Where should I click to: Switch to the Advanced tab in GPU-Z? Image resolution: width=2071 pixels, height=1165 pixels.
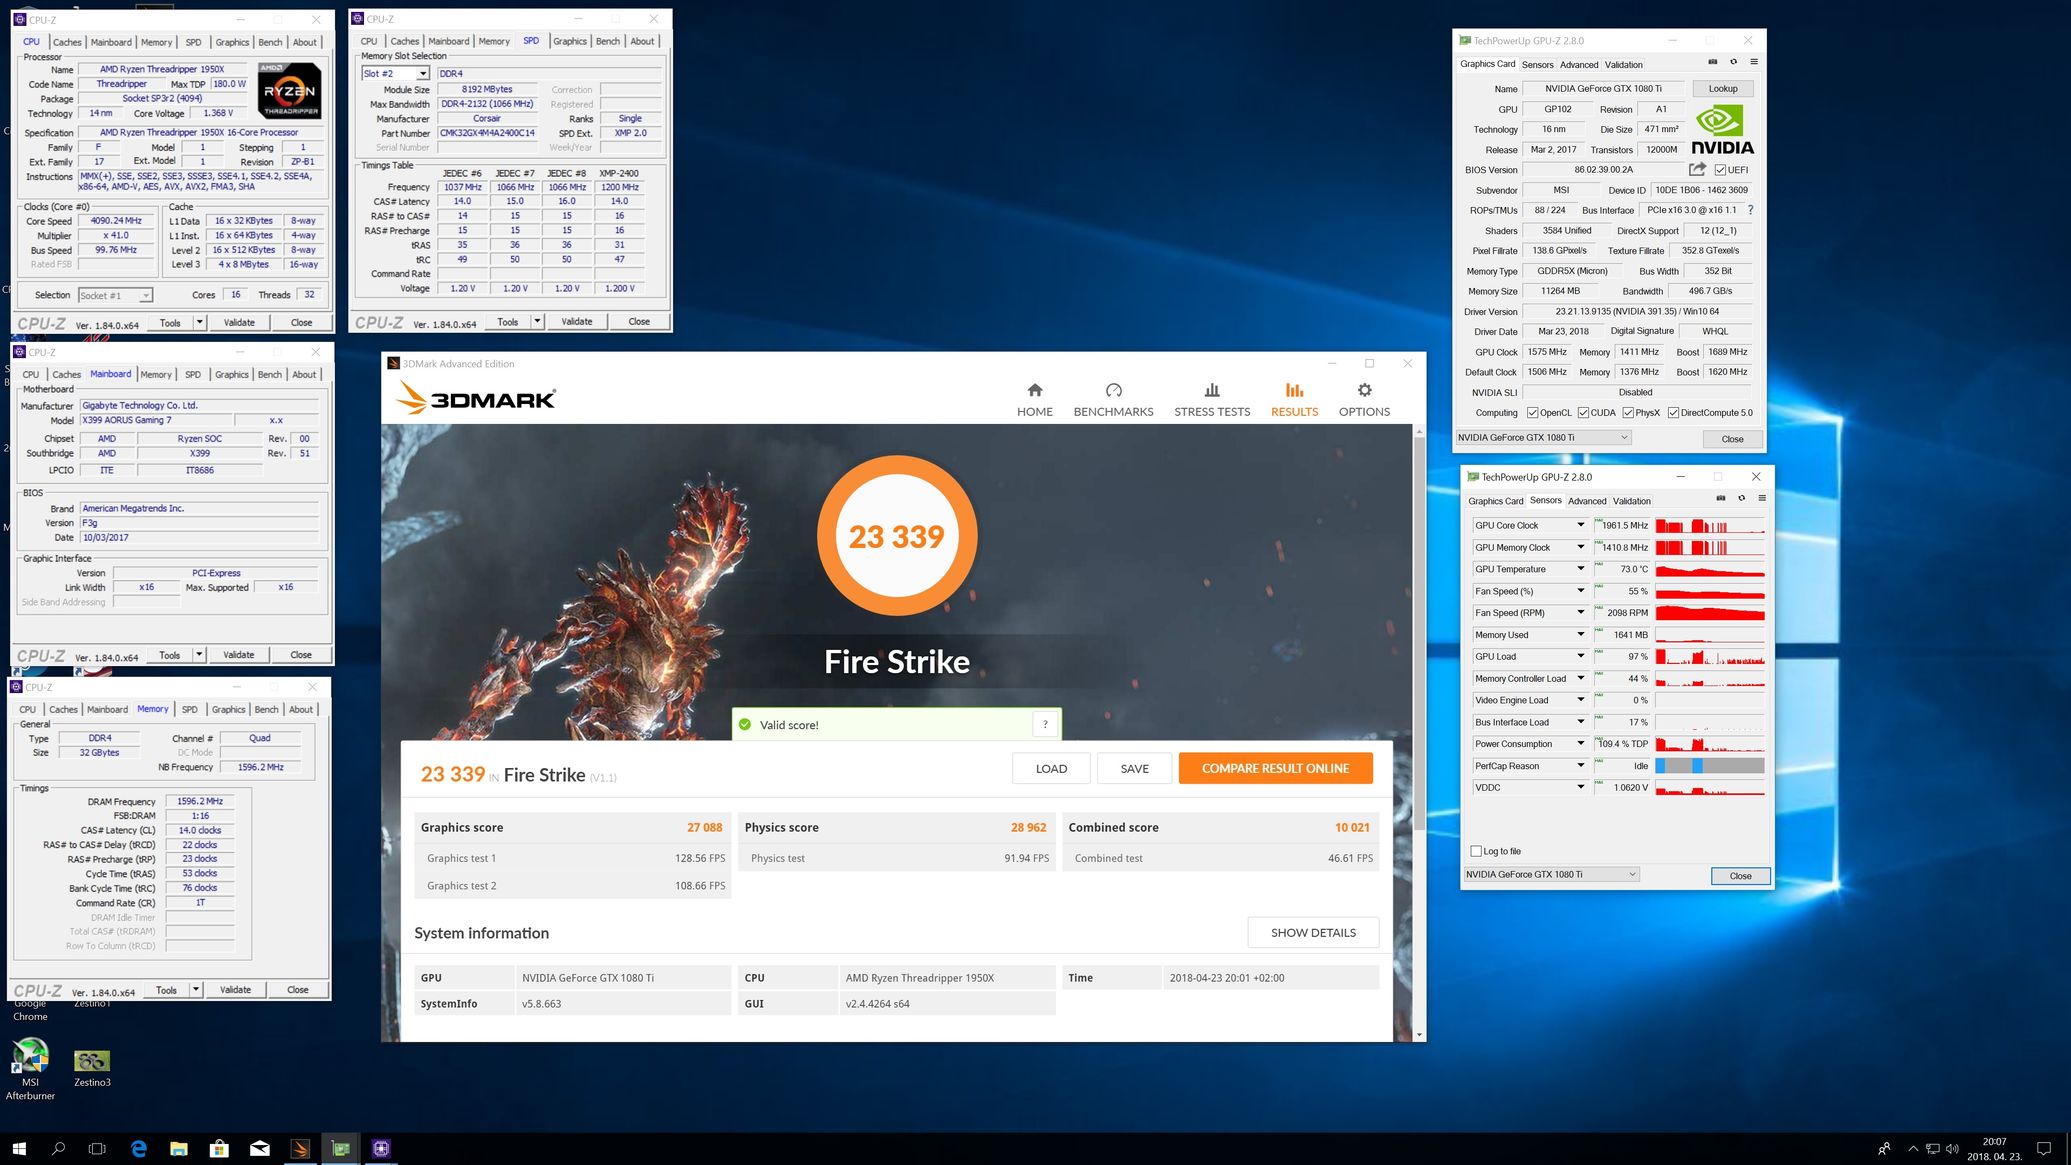coord(1578,65)
